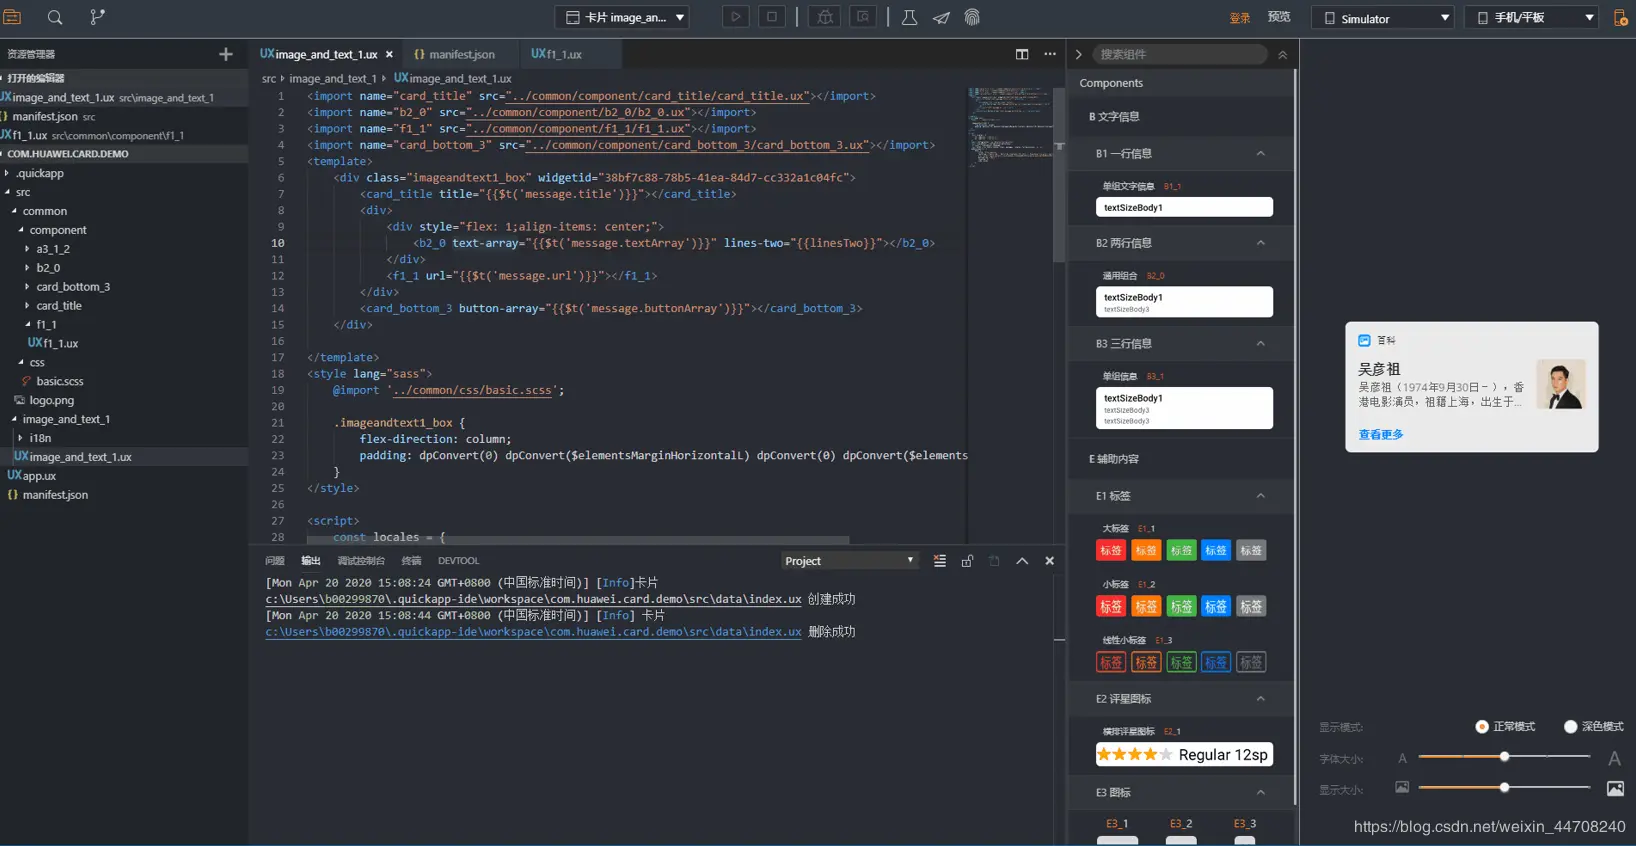Select the textSizeBody1 component under B1_1
The image size is (1636, 846).
1184,207
